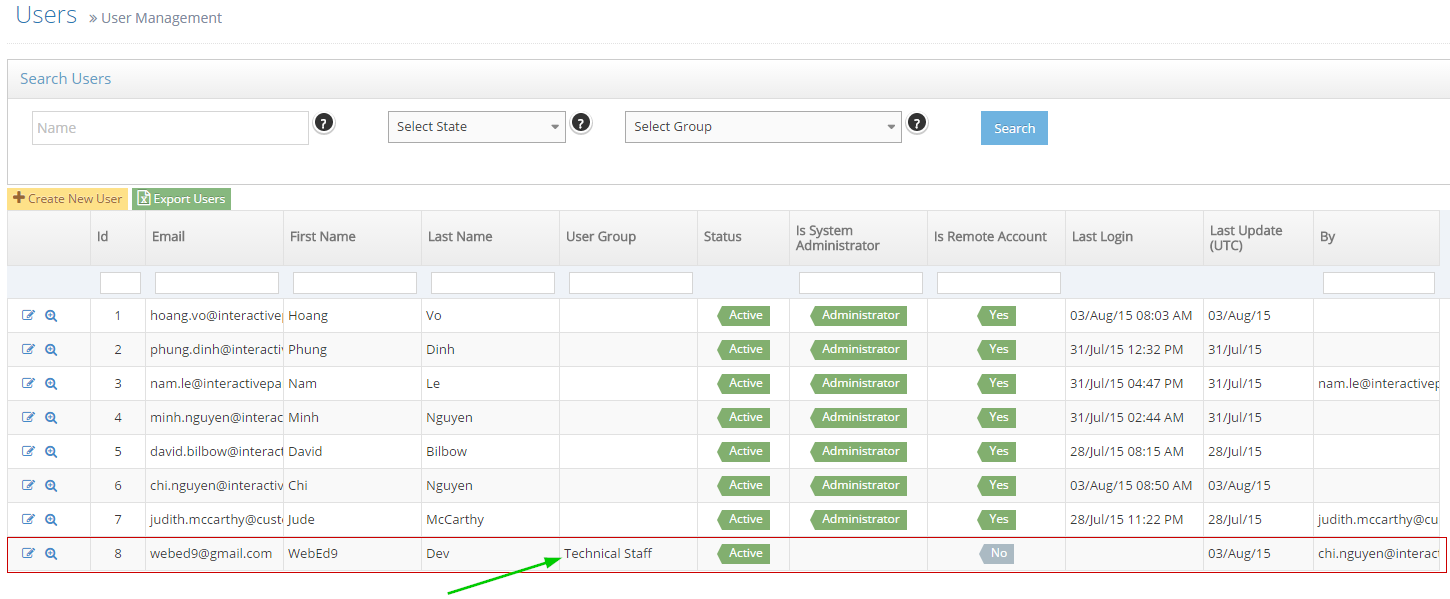Screen dimensions: 1450x599
Task: Click edit icon for user Hoang Vo
Action: 28,315
